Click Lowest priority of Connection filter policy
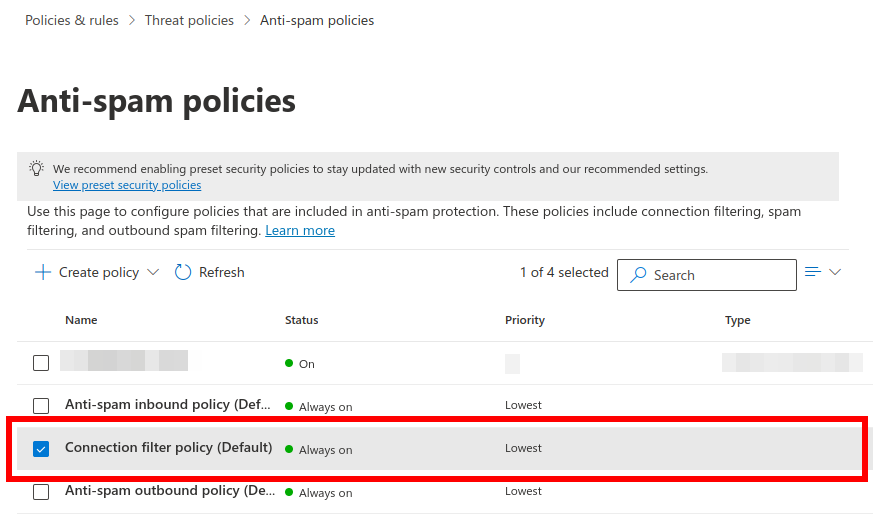This screenshot has width=873, height=530. coord(523,448)
